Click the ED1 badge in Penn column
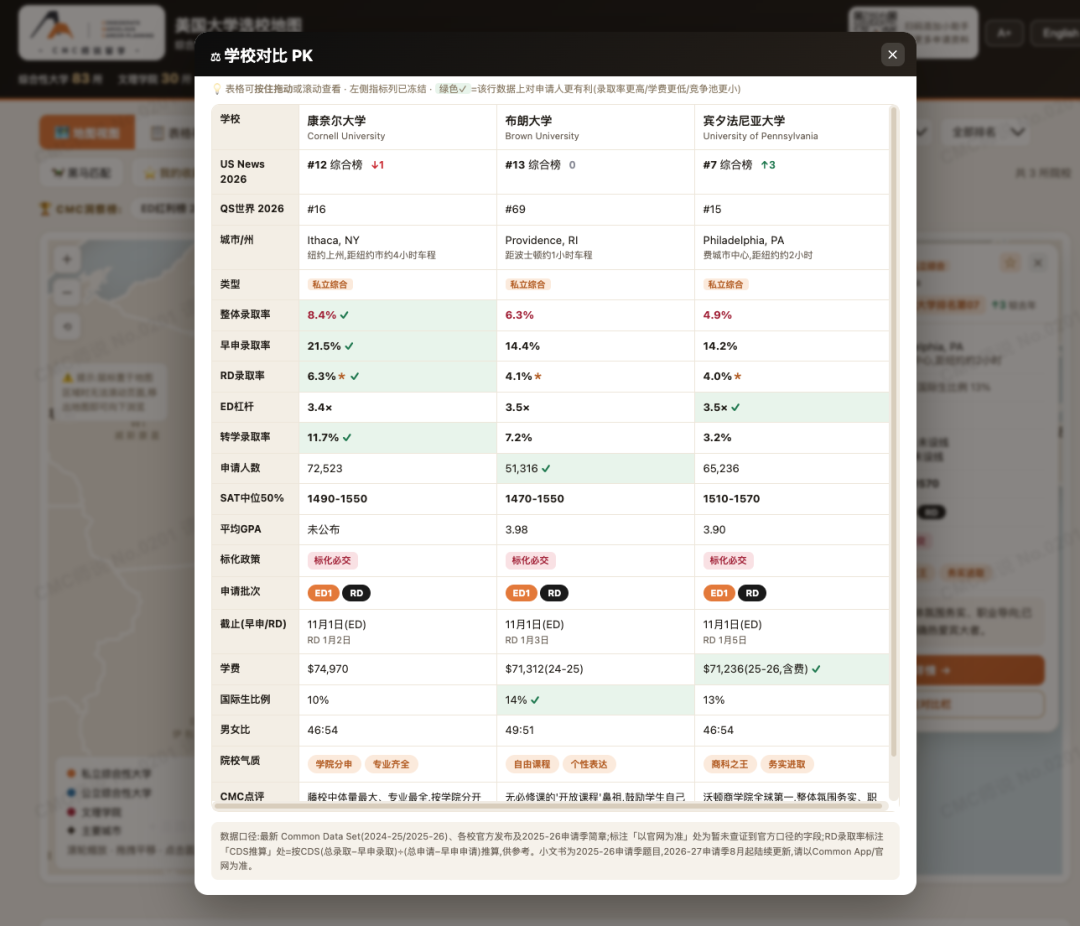 [719, 593]
